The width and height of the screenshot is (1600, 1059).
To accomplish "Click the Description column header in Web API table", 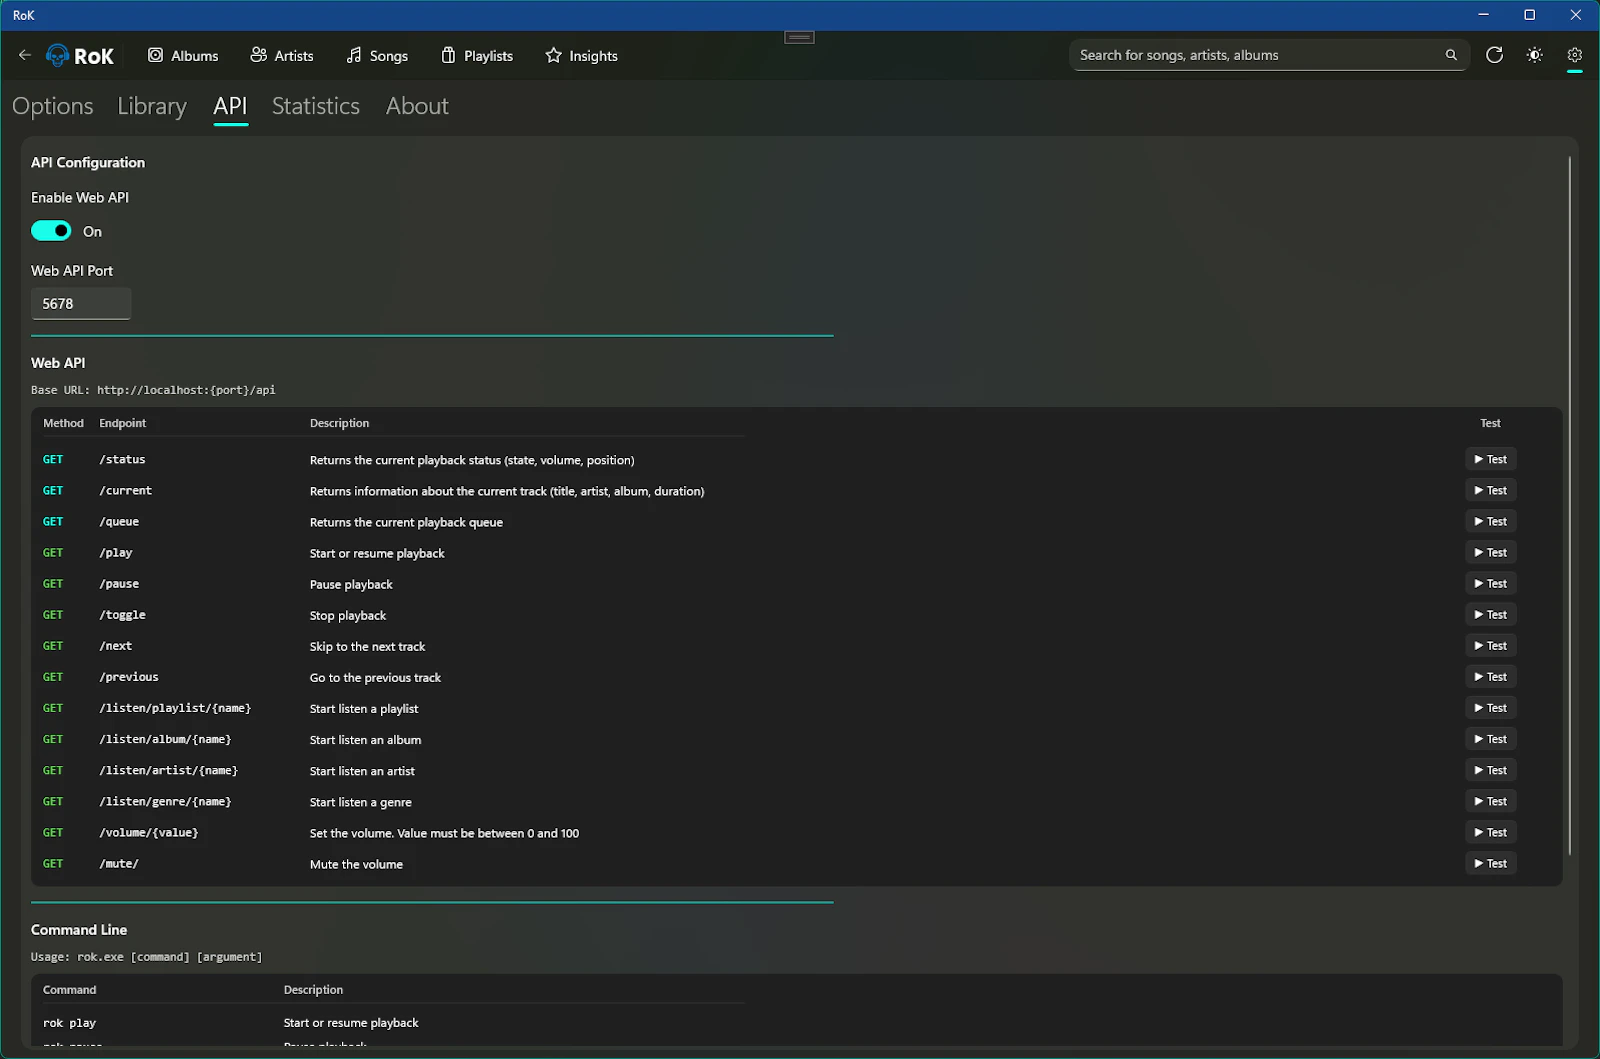I will (x=339, y=423).
